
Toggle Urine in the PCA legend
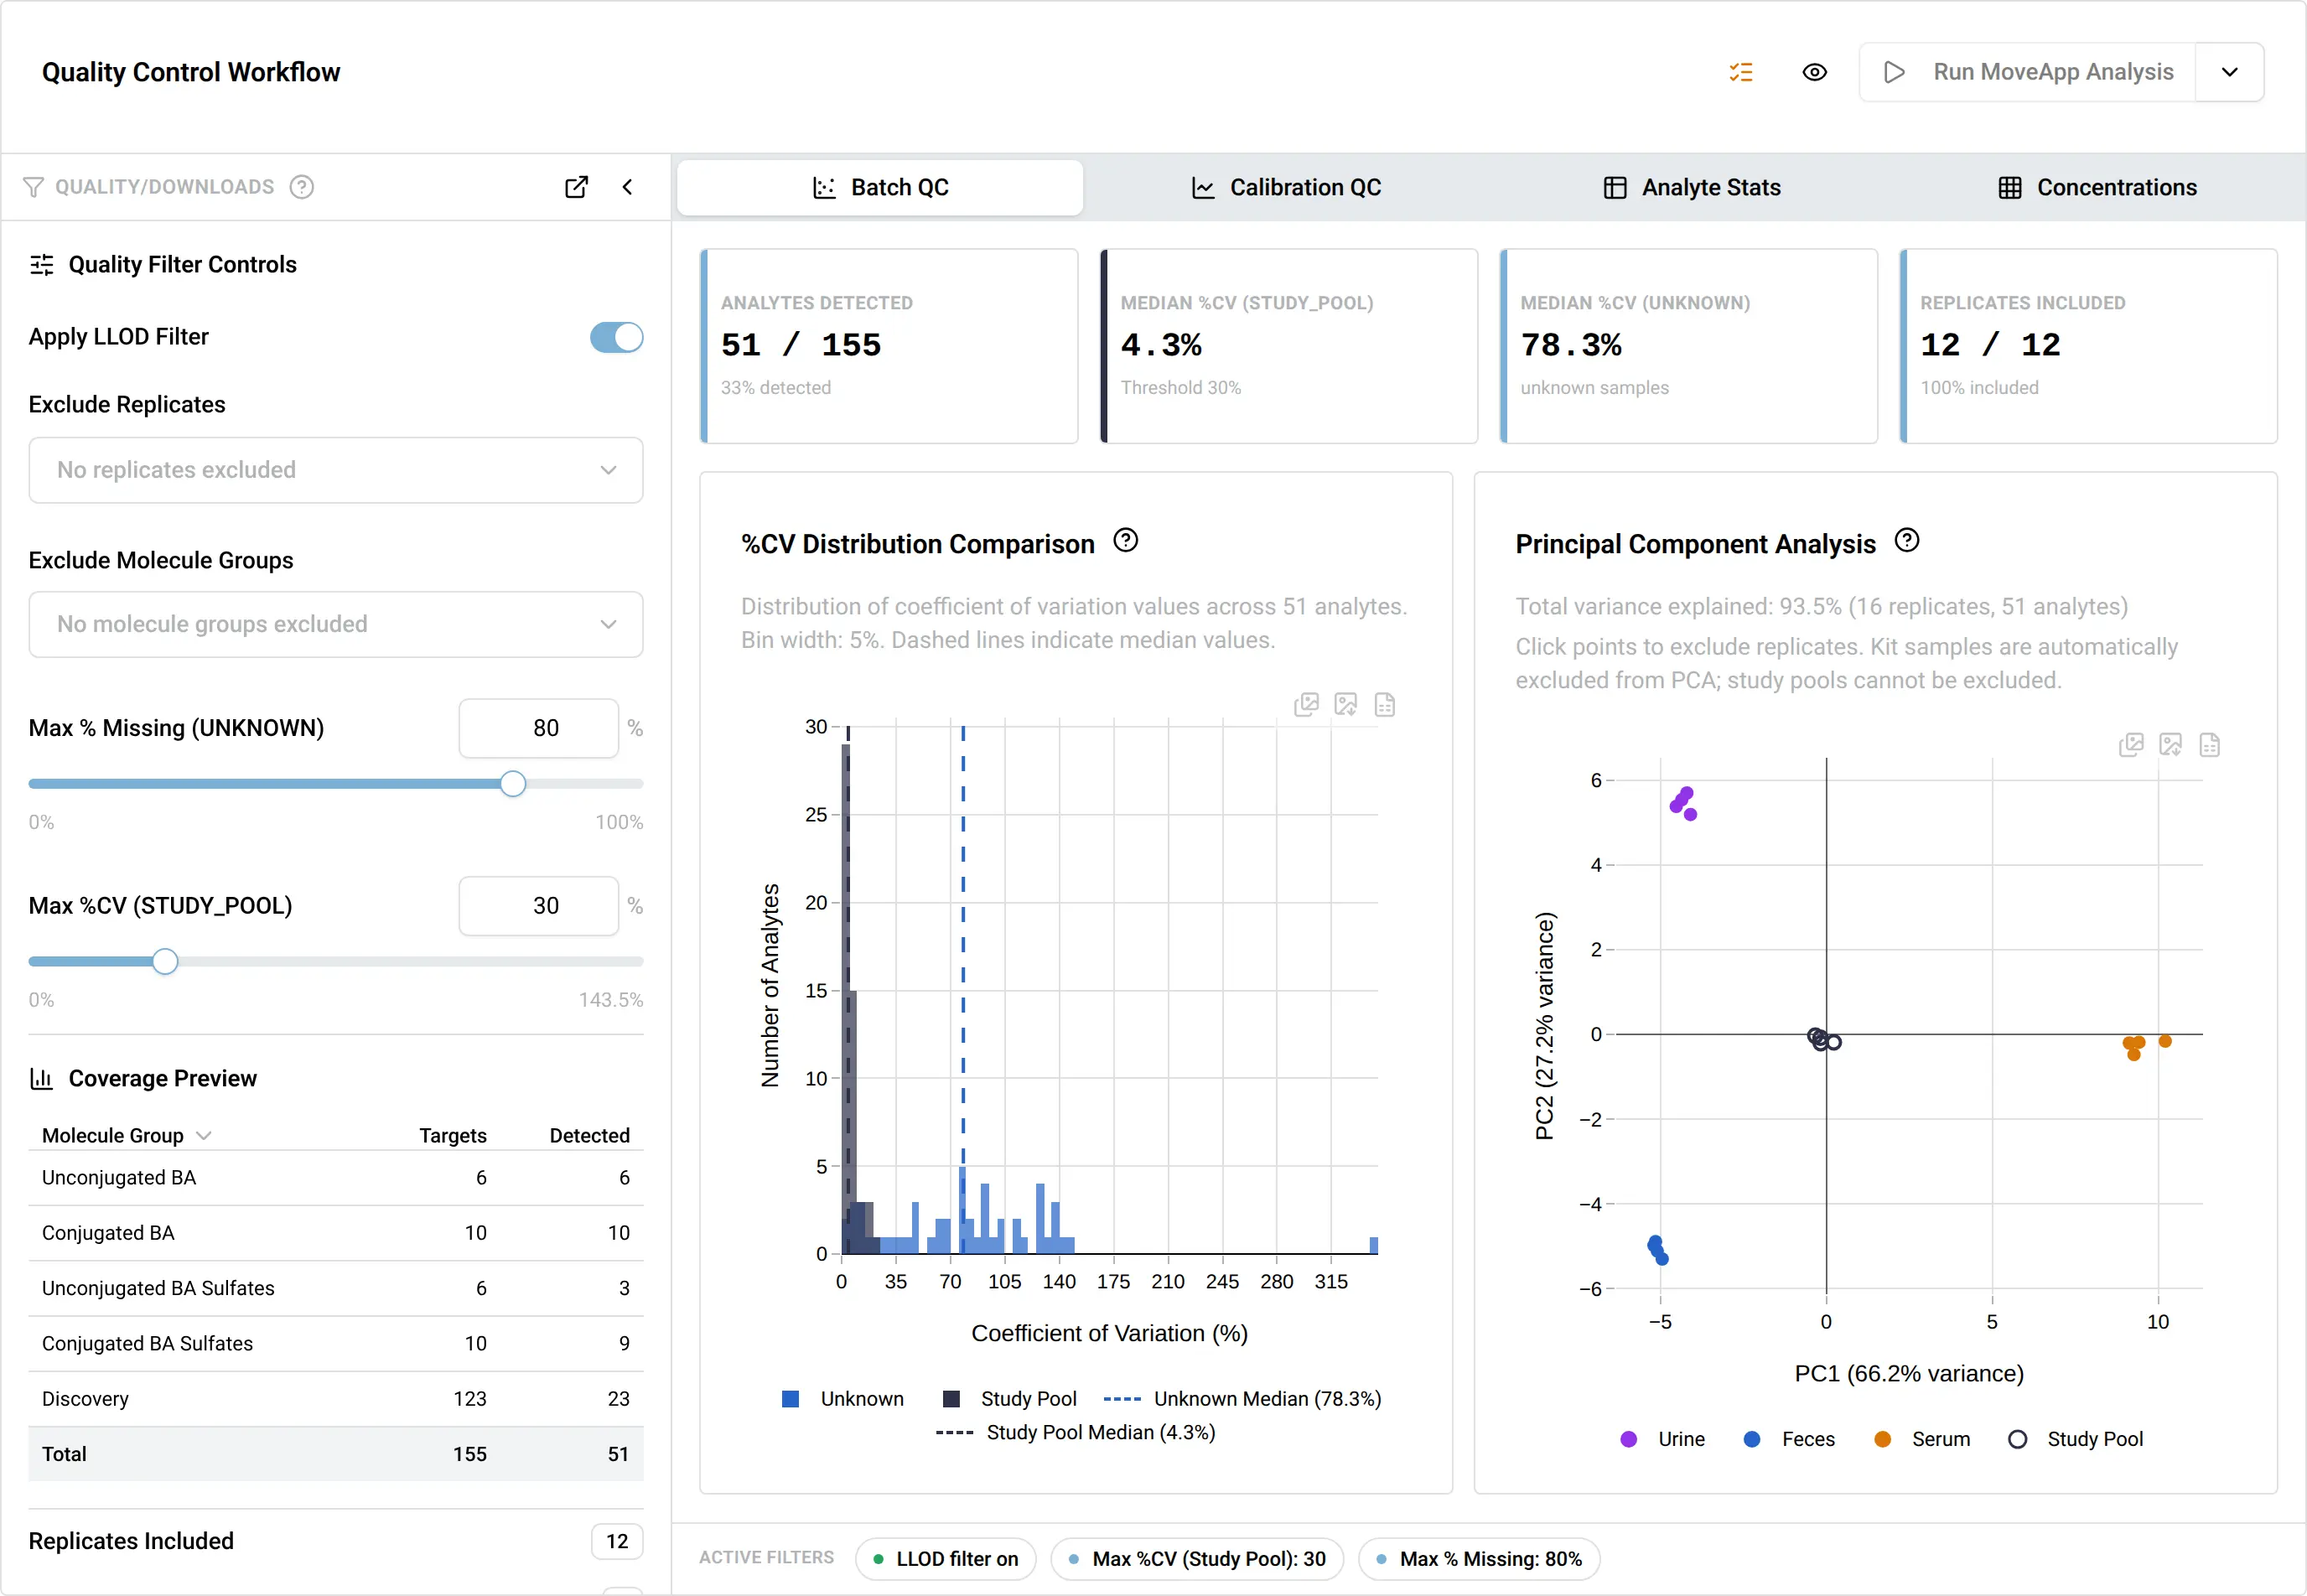click(1662, 1439)
